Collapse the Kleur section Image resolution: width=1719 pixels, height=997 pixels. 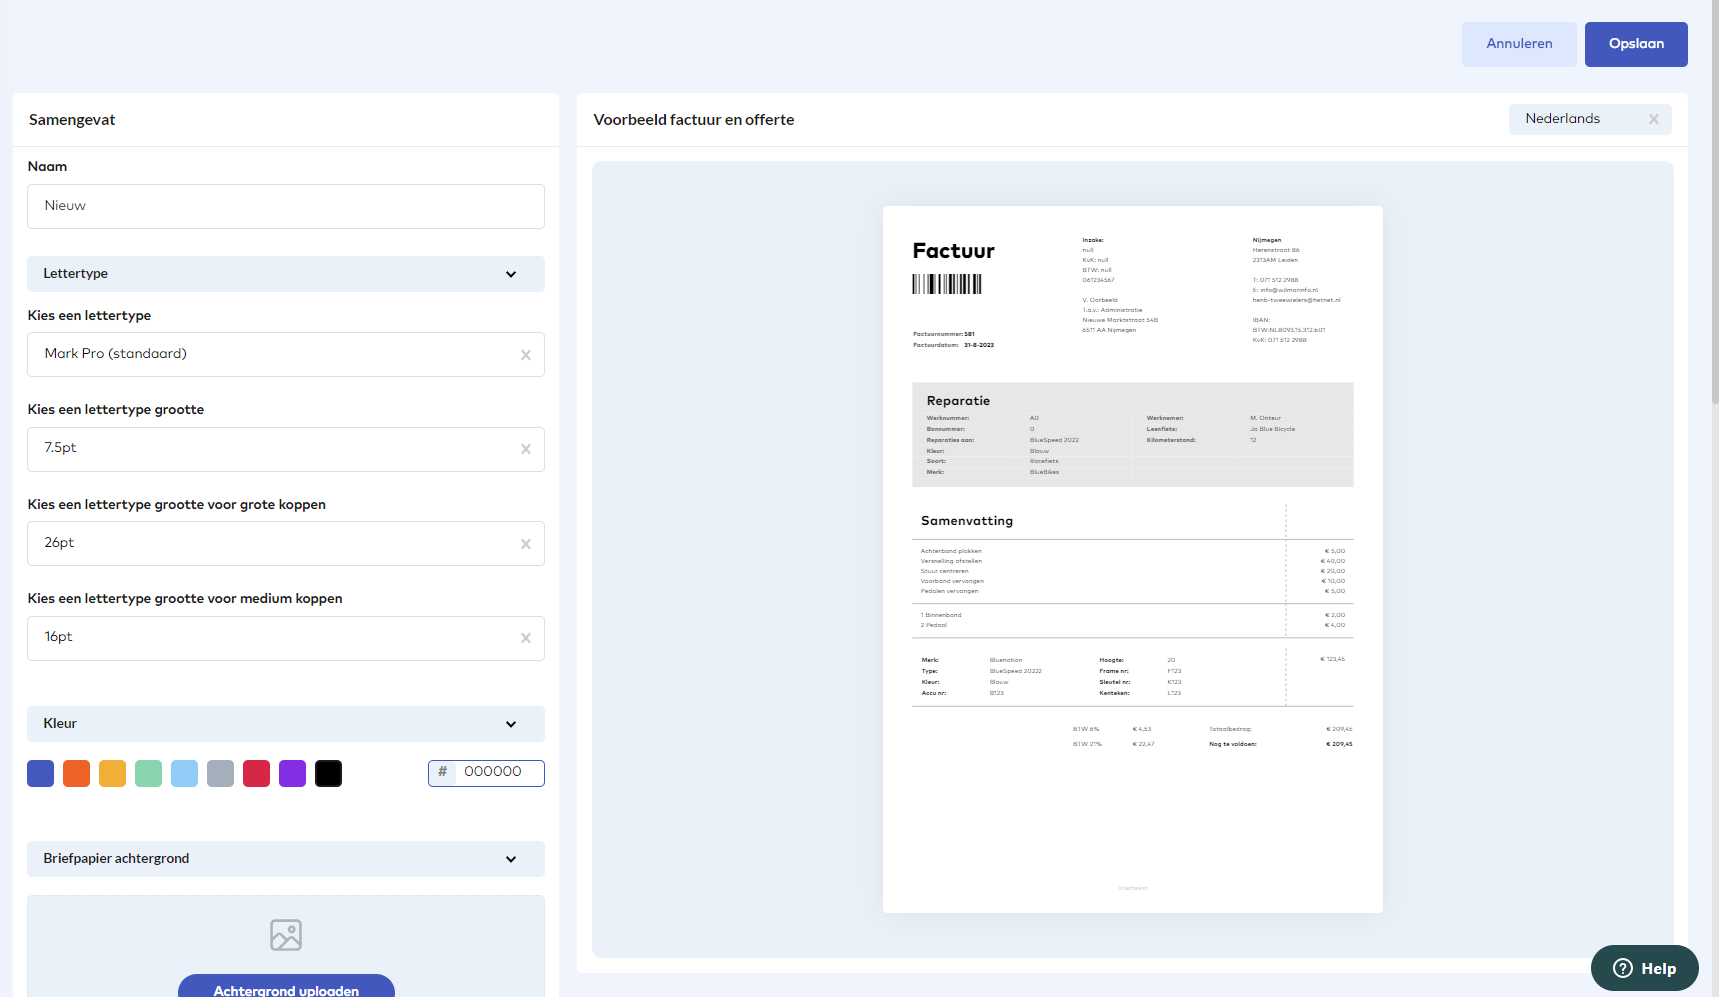[511, 724]
